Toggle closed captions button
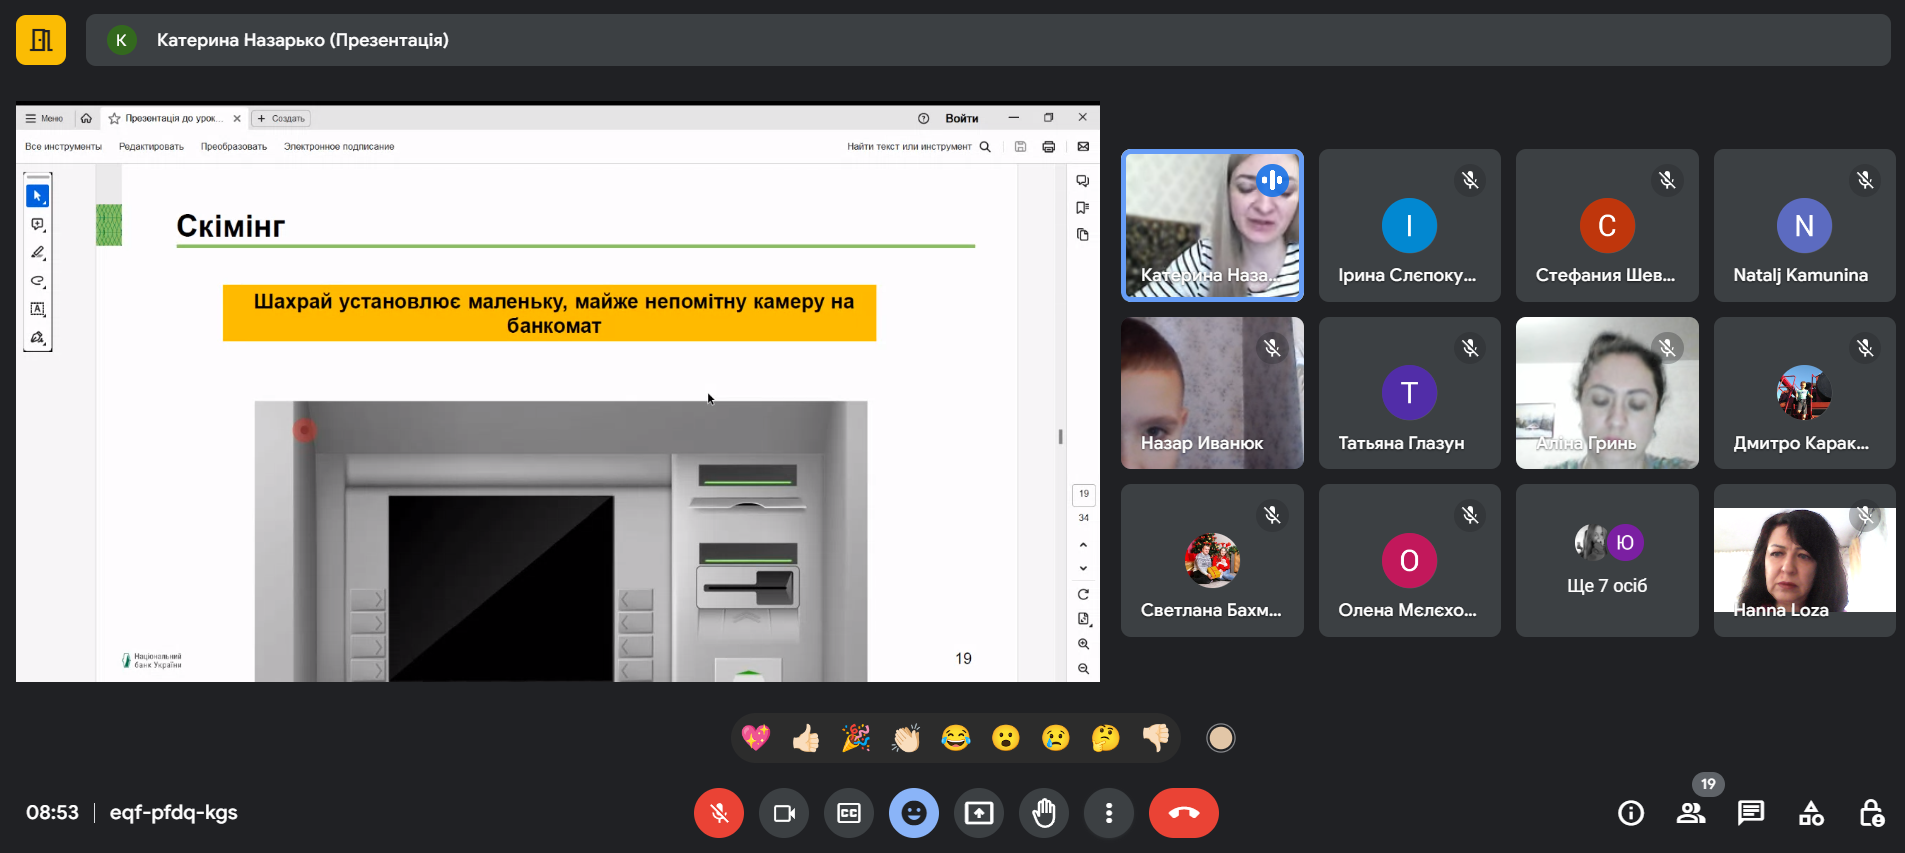Viewport: 1905px width, 853px height. [849, 813]
